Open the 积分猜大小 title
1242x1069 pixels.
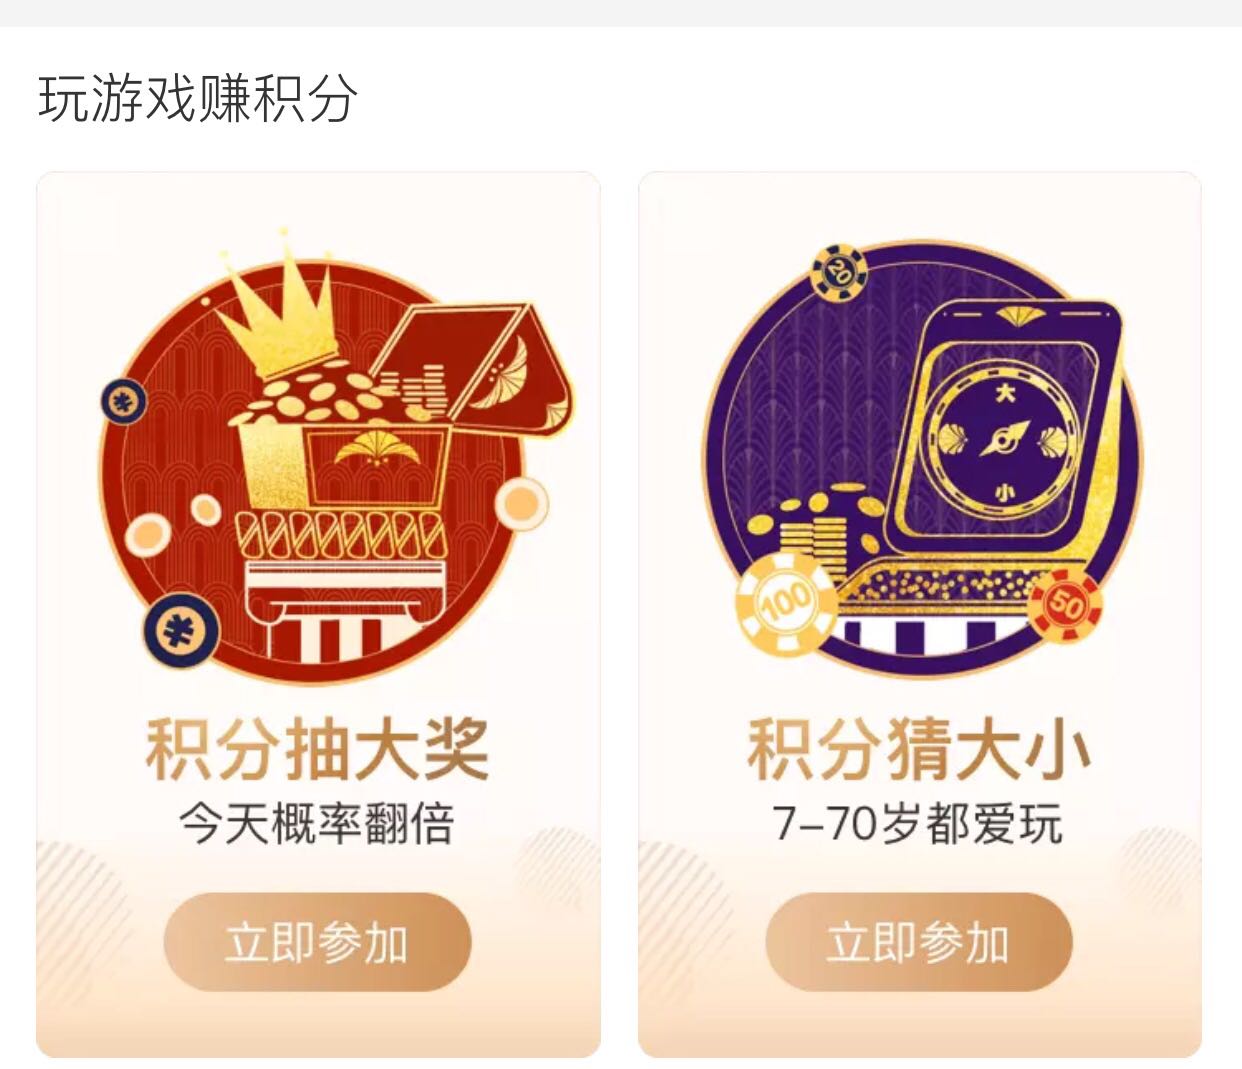pos(919,748)
